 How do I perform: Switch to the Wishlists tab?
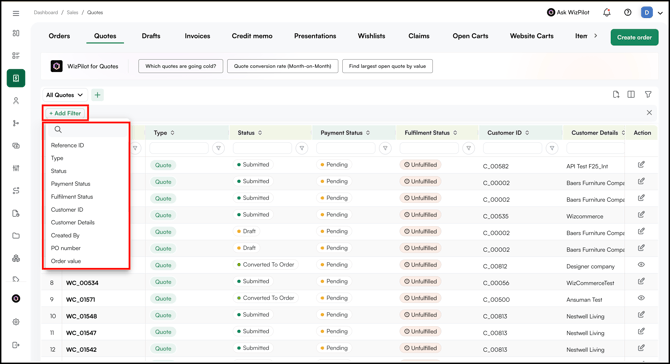pyautogui.click(x=371, y=36)
